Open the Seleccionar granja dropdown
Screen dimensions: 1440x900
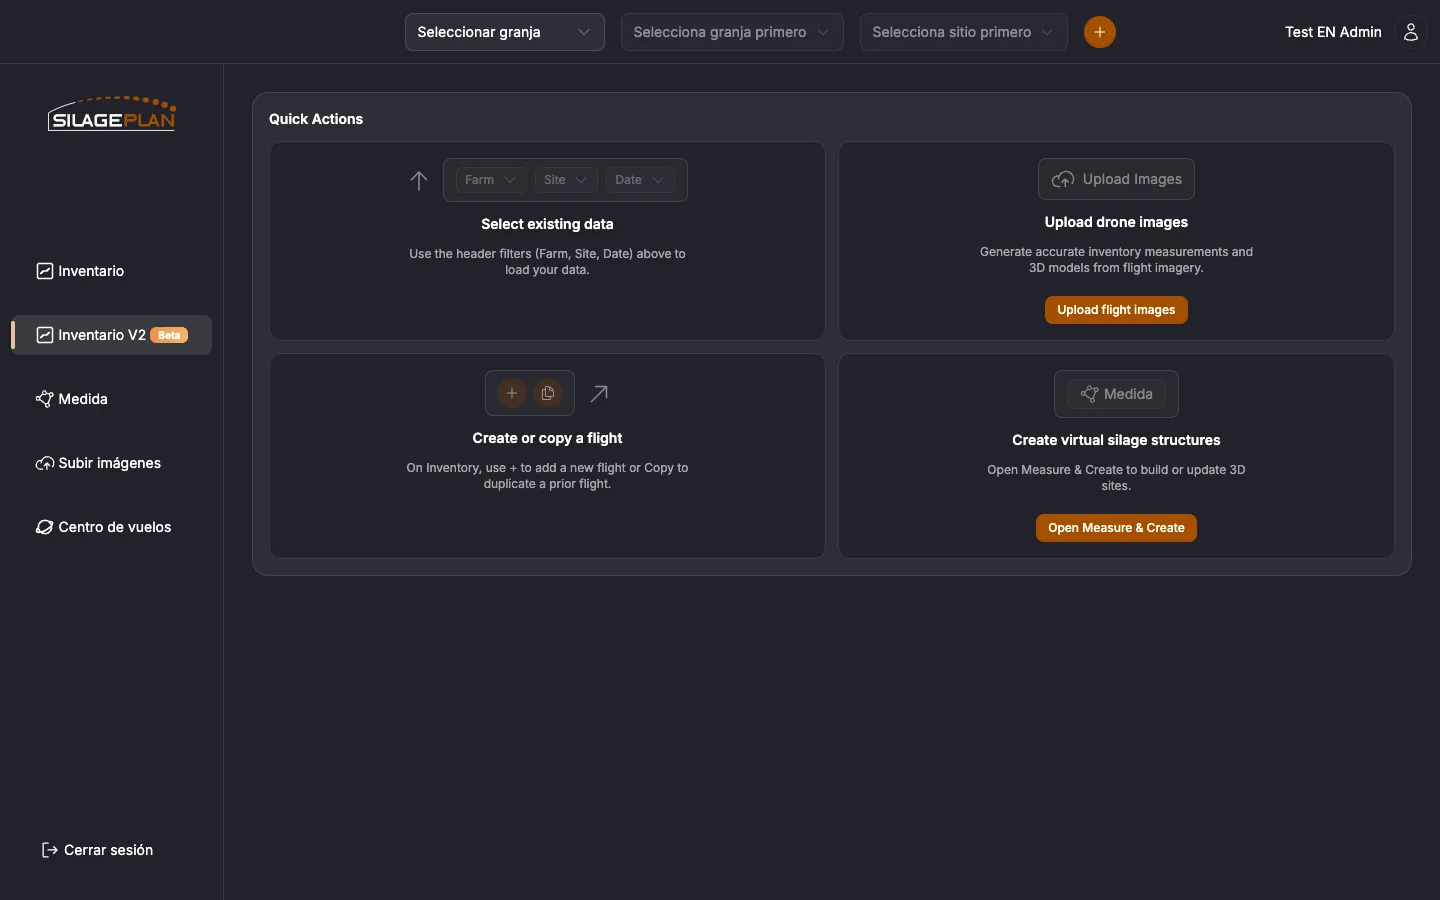click(x=505, y=32)
